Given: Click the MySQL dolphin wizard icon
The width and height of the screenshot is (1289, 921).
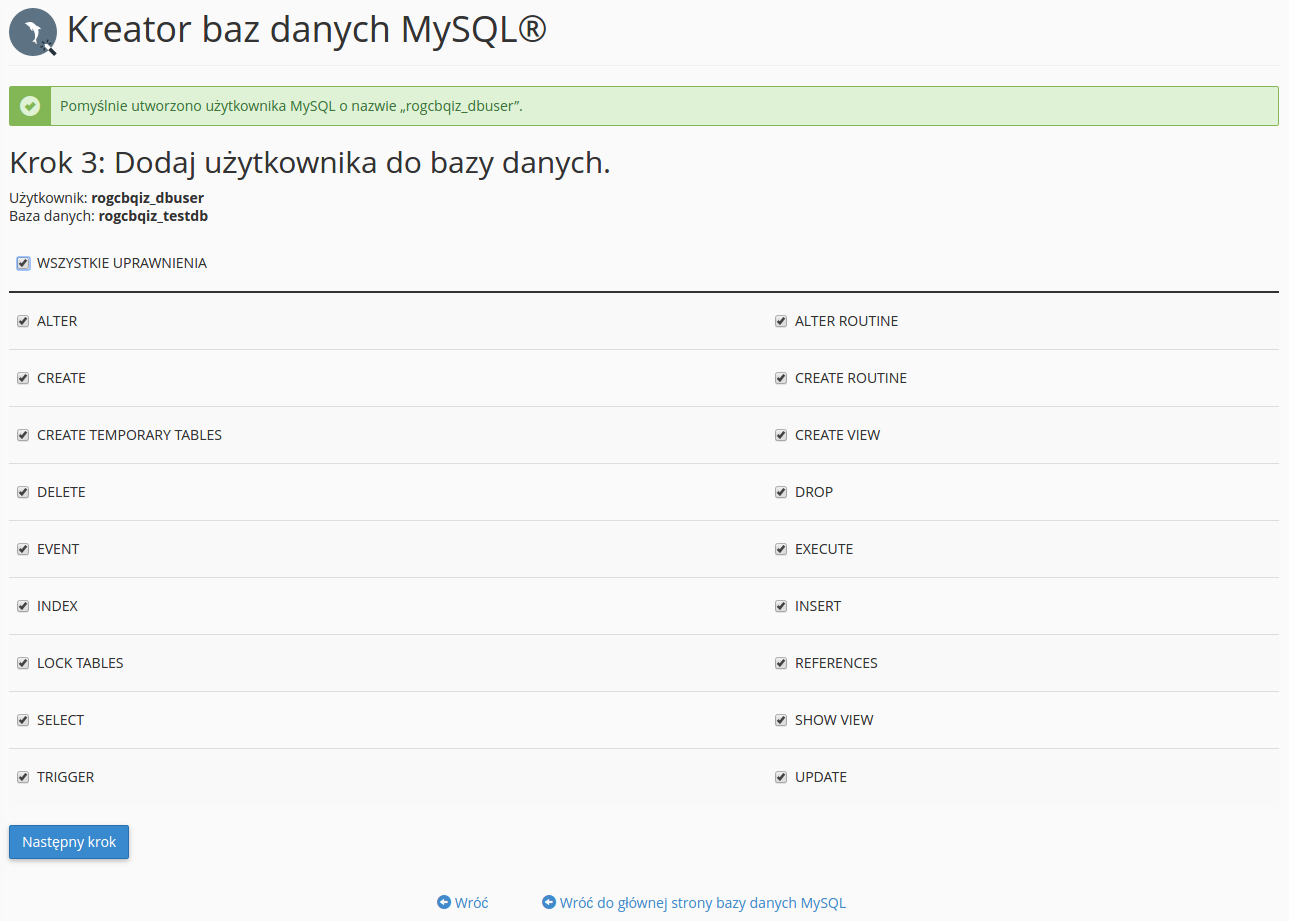Looking at the screenshot, I should click(x=33, y=32).
